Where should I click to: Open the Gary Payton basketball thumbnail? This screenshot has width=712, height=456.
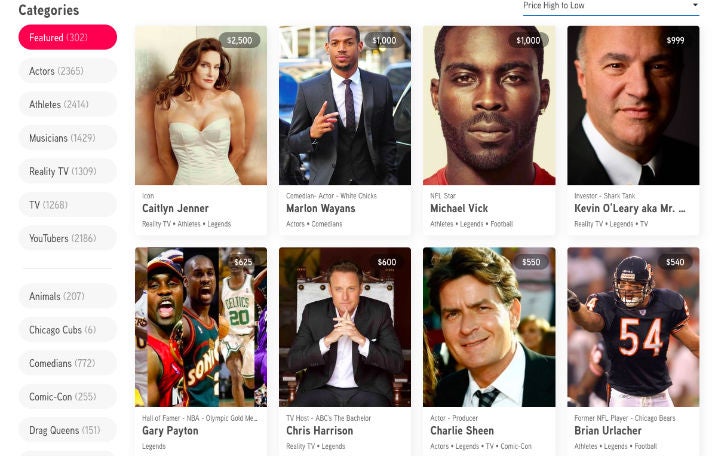(201, 327)
